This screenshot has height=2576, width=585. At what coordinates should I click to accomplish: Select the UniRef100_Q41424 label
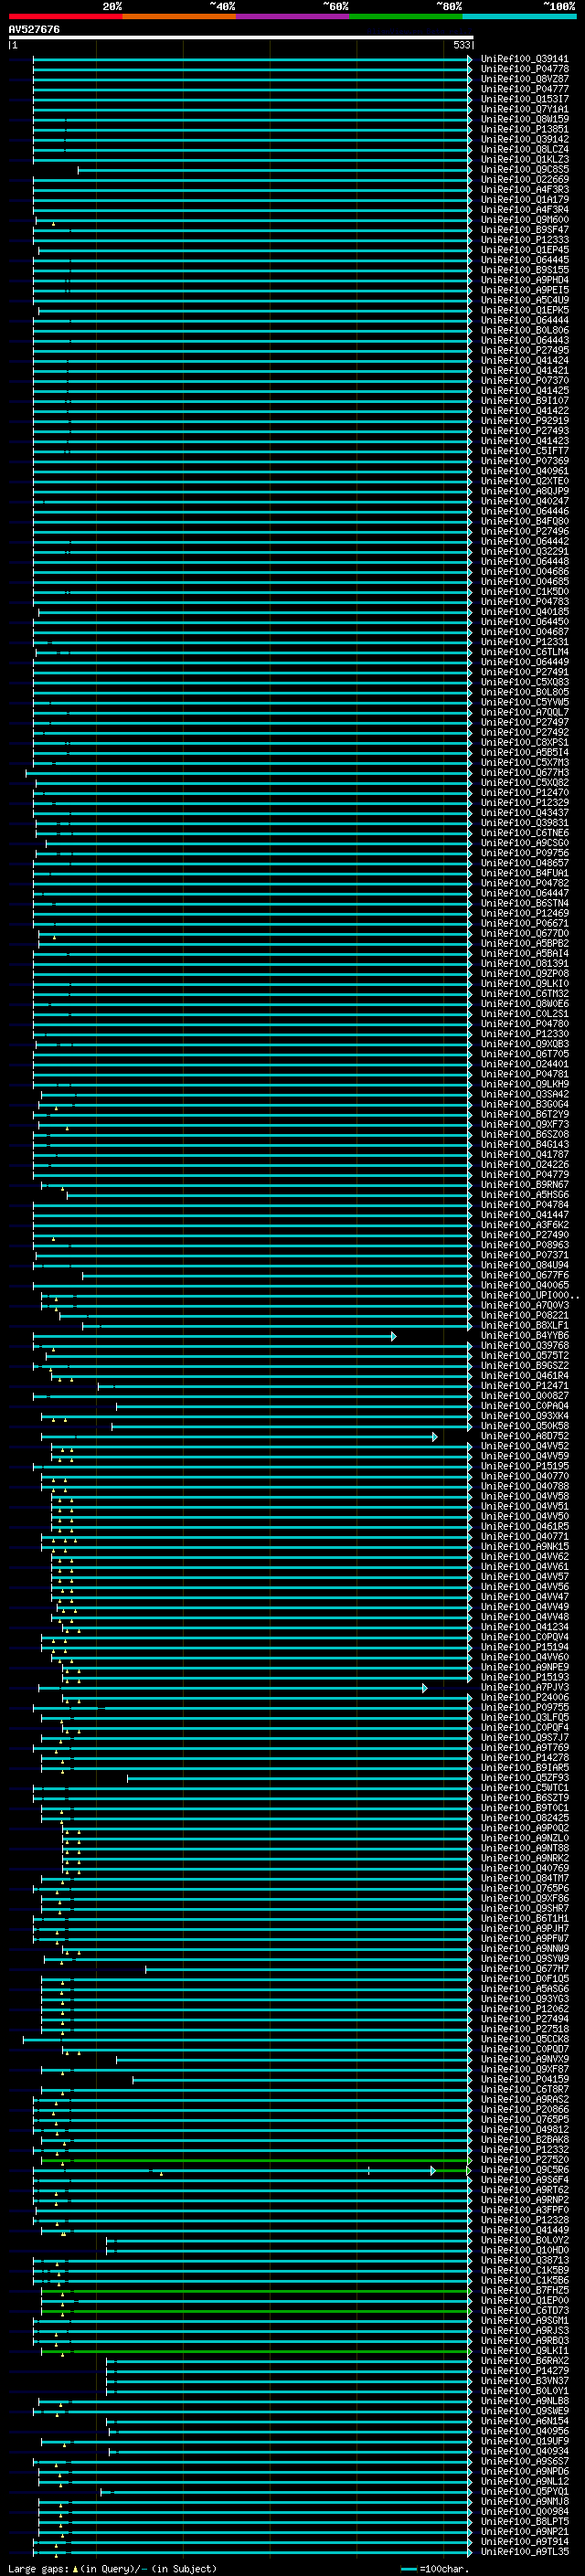pyautogui.click(x=525, y=361)
